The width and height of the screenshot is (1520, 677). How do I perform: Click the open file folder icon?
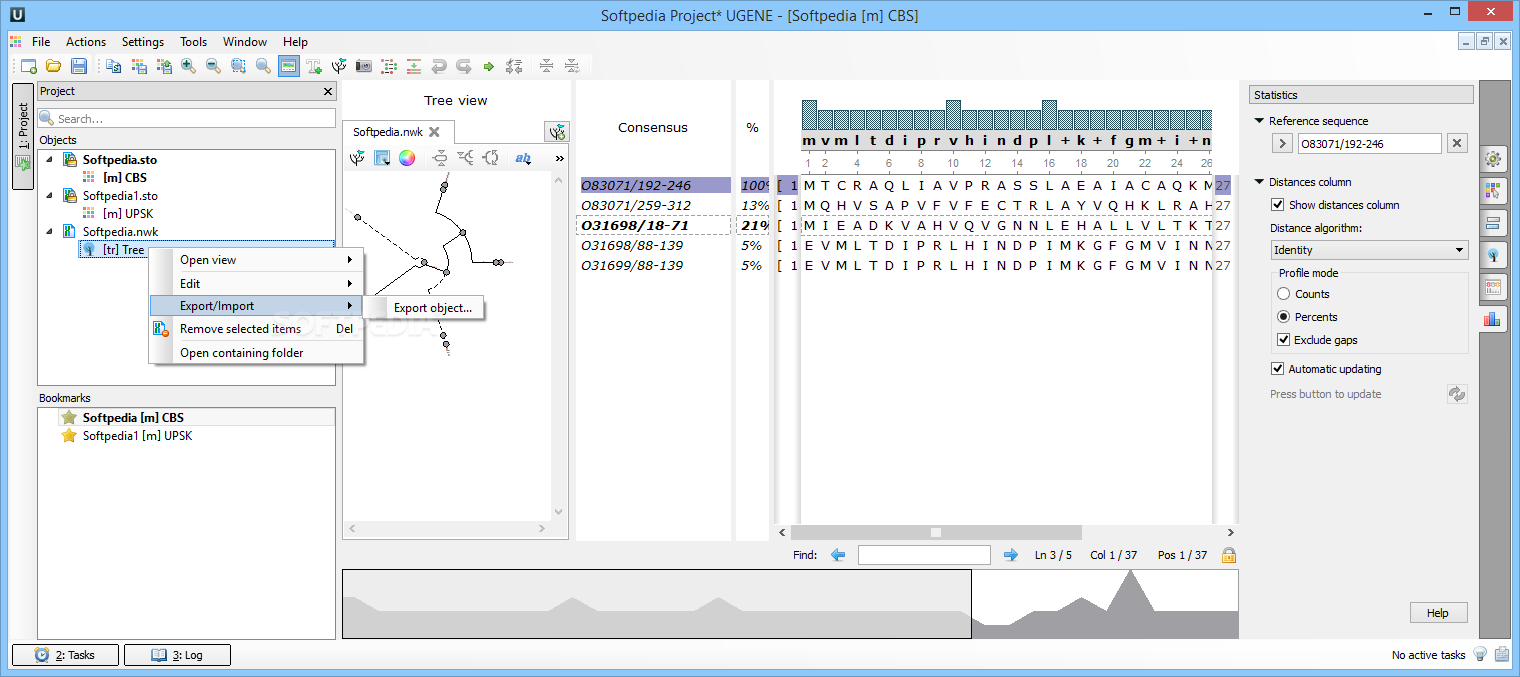point(54,66)
